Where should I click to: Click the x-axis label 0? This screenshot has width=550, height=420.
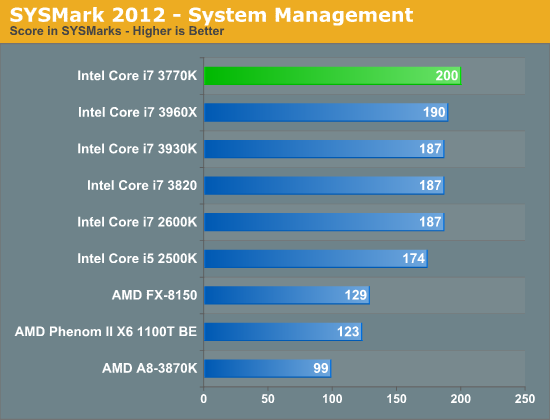[204, 399]
